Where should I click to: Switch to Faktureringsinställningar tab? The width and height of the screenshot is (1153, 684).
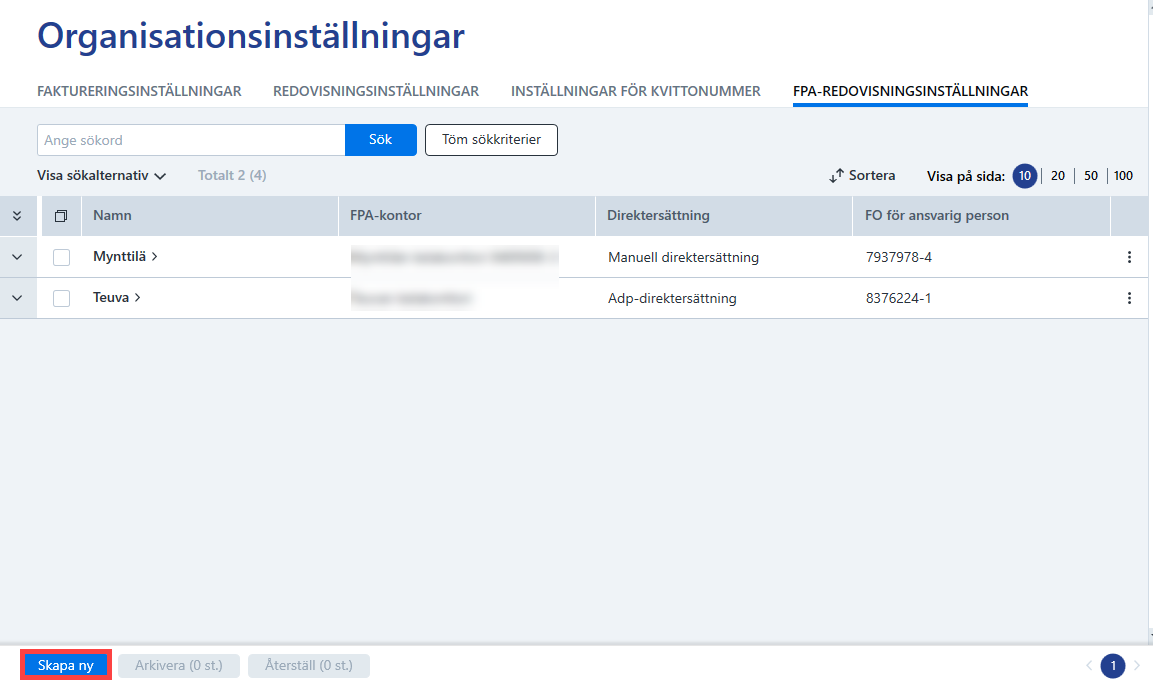(139, 91)
